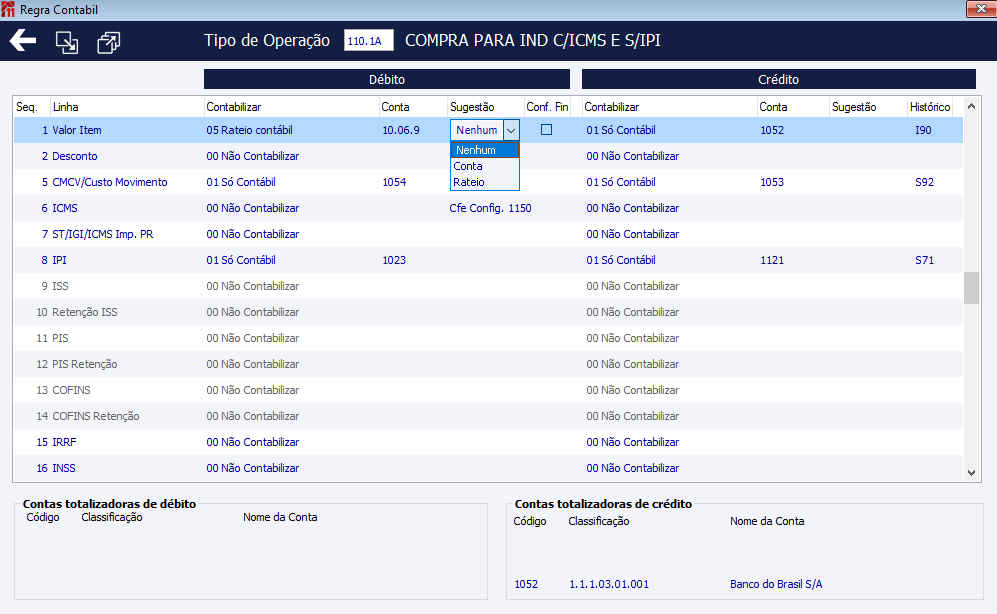Open the Sugestão dropdown arrow

[511, 130]
